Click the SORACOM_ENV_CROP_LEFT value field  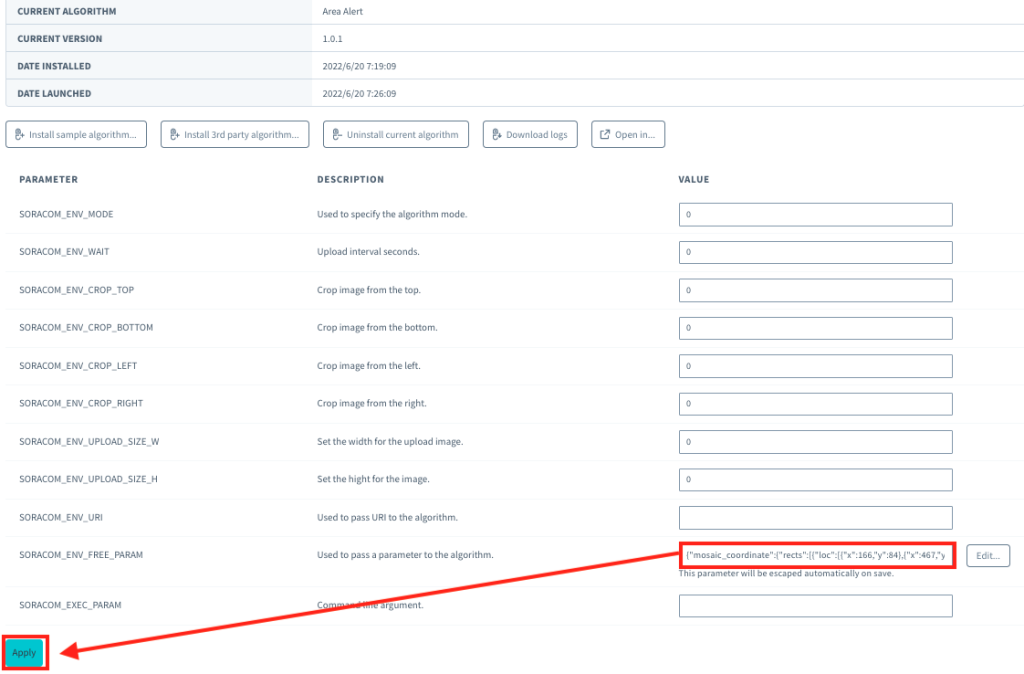[816, 366]
